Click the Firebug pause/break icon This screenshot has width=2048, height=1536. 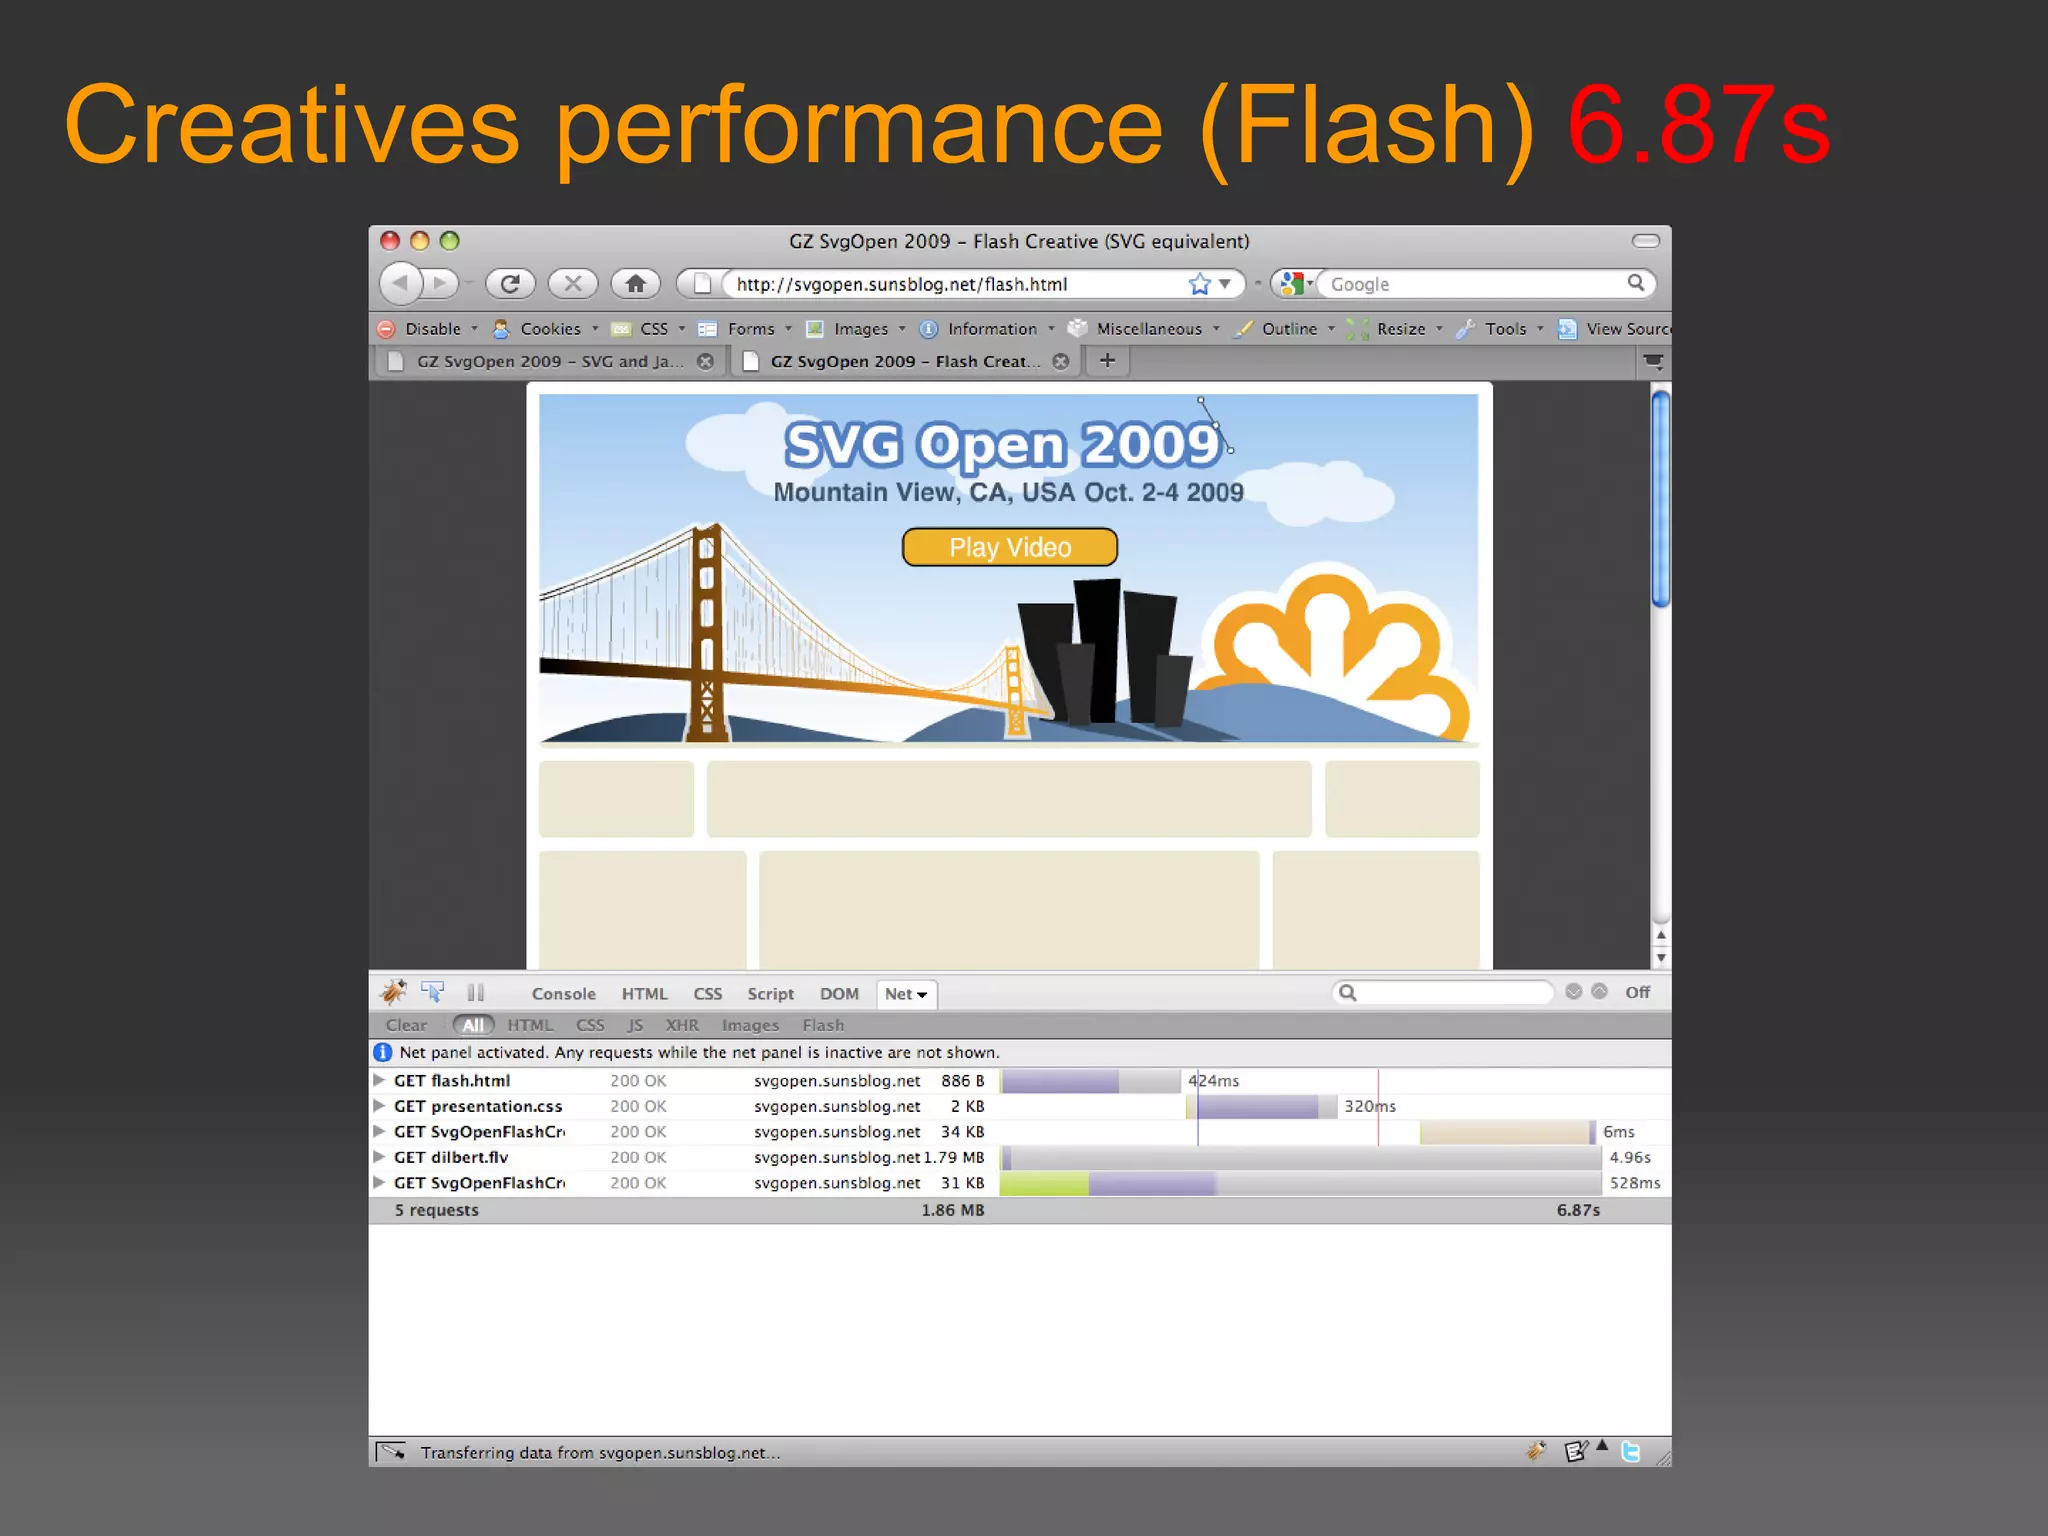[476, 992]
